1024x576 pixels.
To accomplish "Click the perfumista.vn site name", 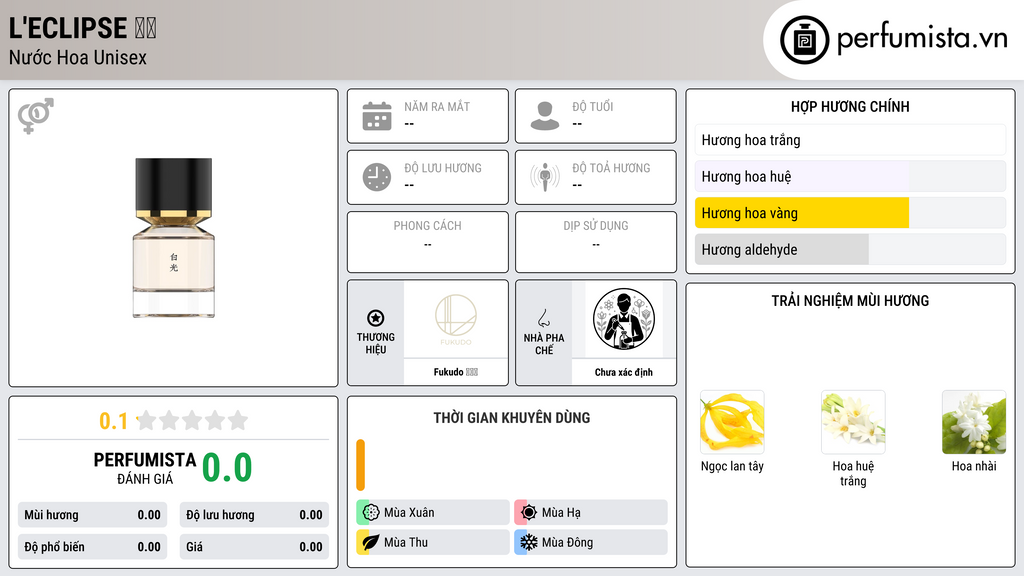I will click(922, 39).
